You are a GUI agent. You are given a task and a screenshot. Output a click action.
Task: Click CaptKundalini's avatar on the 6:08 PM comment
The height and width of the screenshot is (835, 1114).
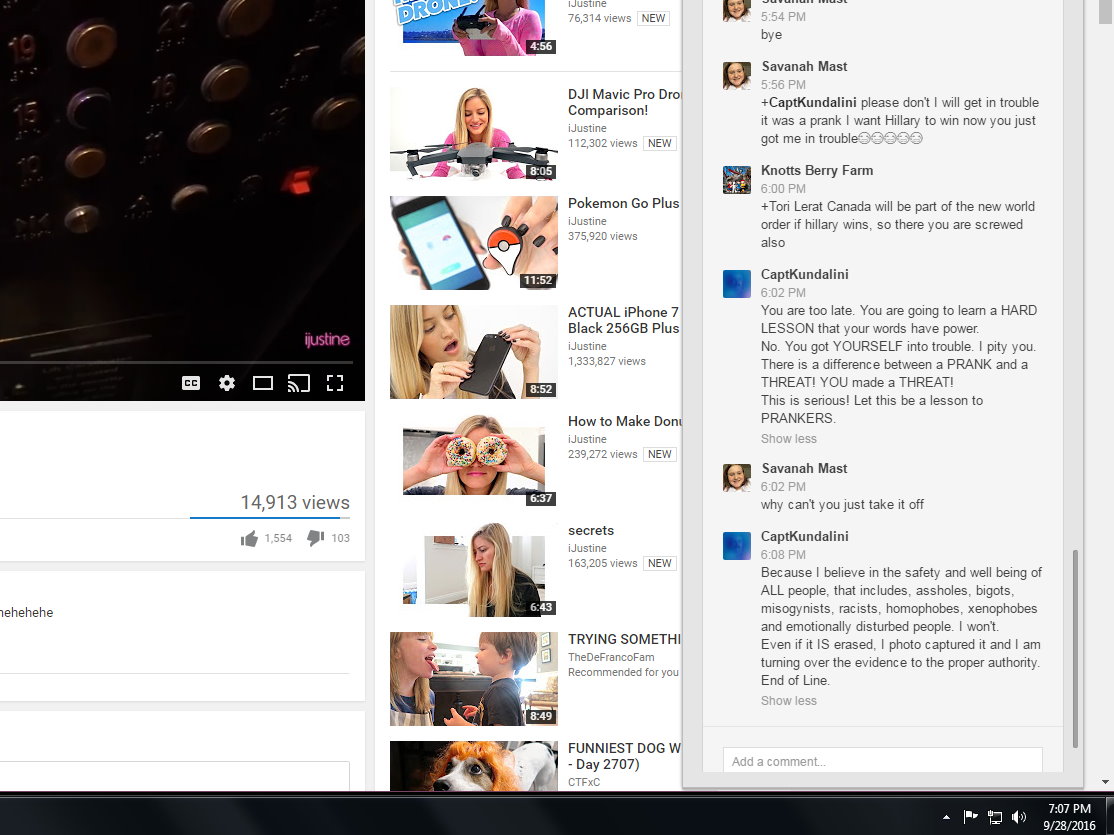737,546
